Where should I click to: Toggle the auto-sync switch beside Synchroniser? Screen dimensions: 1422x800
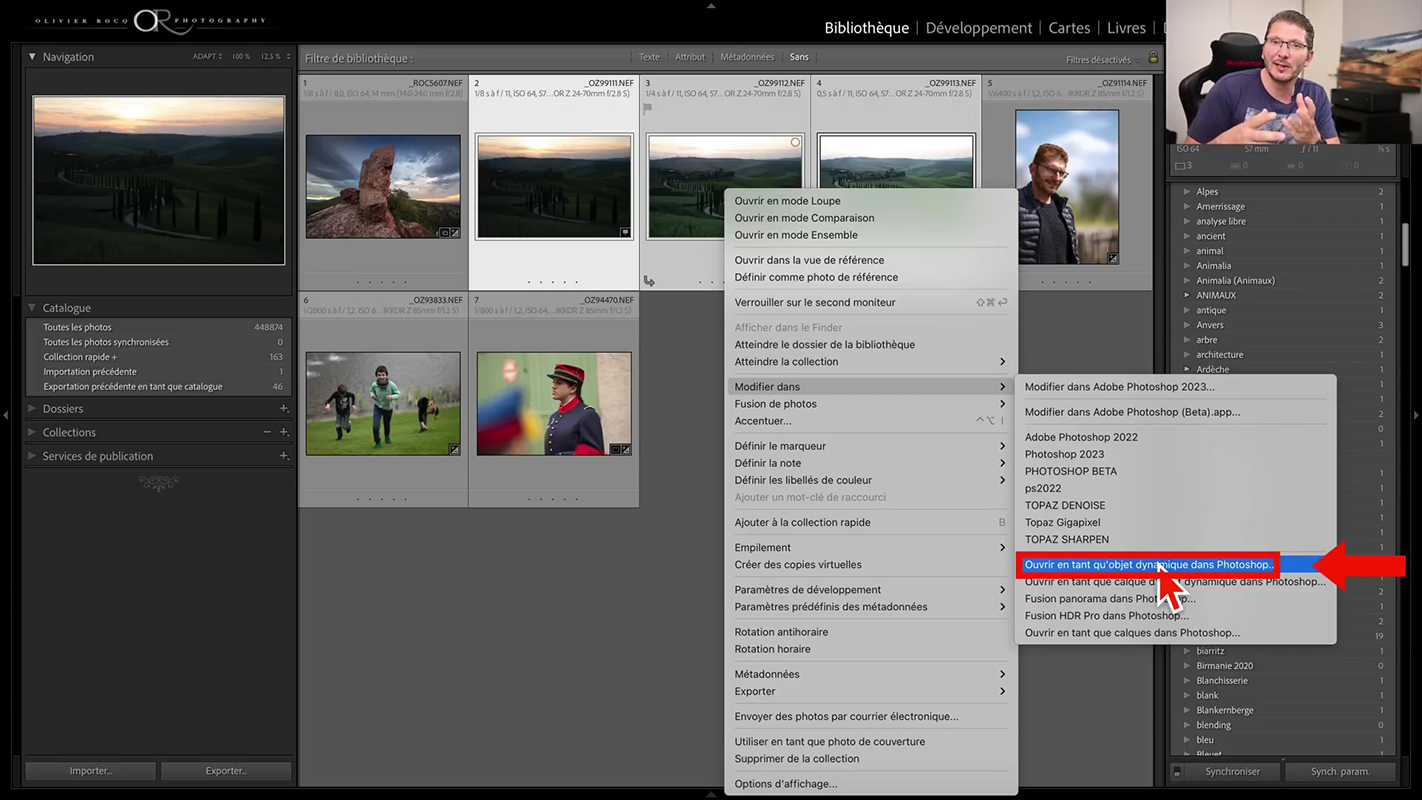(x=1177, y=771)
